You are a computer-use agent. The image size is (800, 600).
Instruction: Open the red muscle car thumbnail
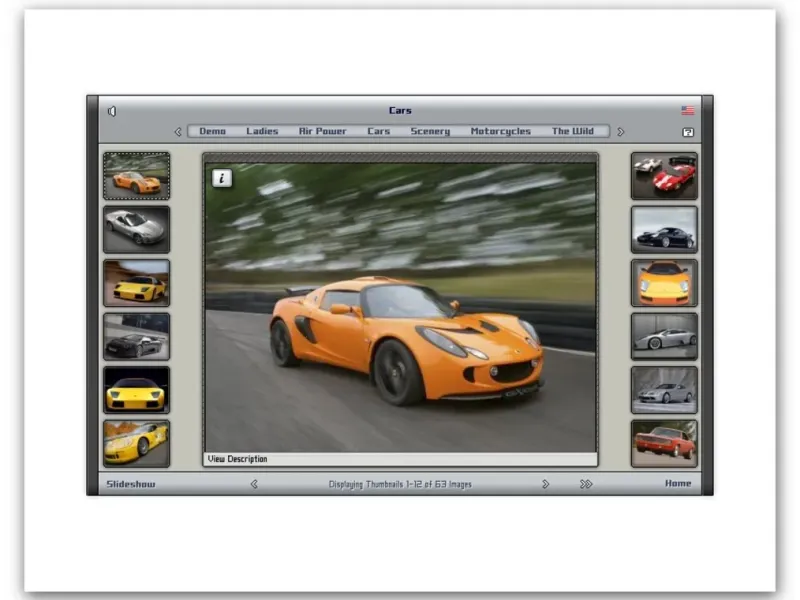pos(664,443)
